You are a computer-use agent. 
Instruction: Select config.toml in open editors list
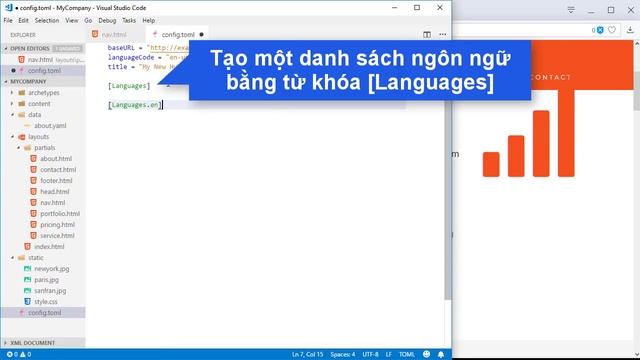click(x=43, y=71)
